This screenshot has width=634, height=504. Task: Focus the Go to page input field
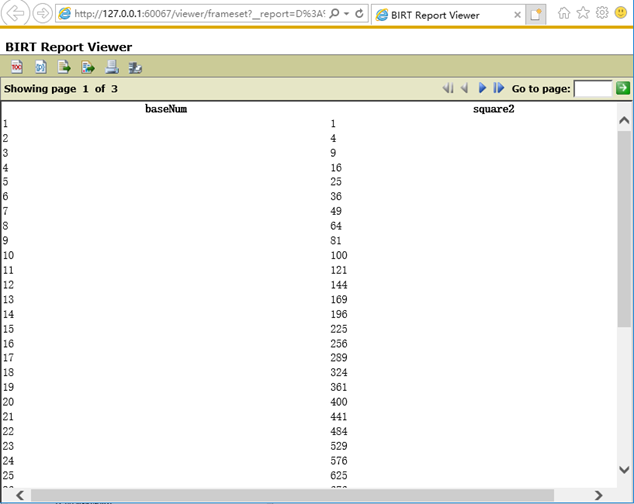pyautogui.click(x=592, y=89)
